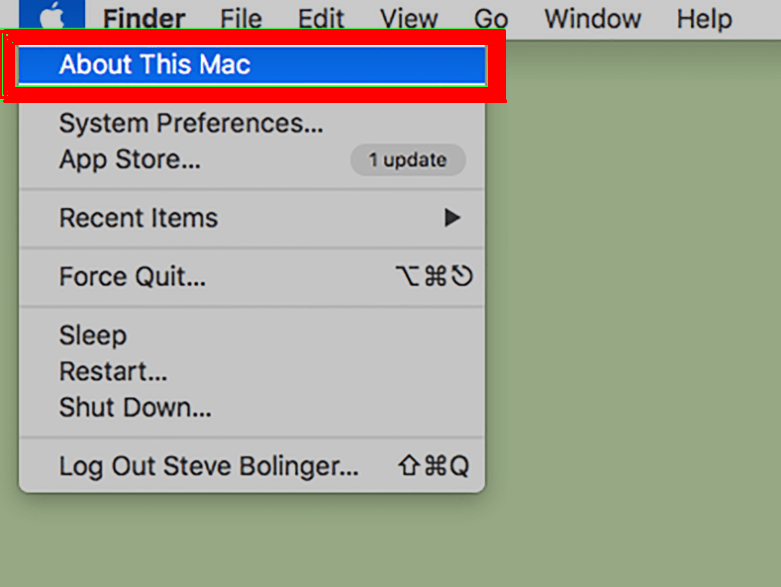781x587 pixels.
Task: Log Out Steve Bolinger…
Action: pos(252,466)
